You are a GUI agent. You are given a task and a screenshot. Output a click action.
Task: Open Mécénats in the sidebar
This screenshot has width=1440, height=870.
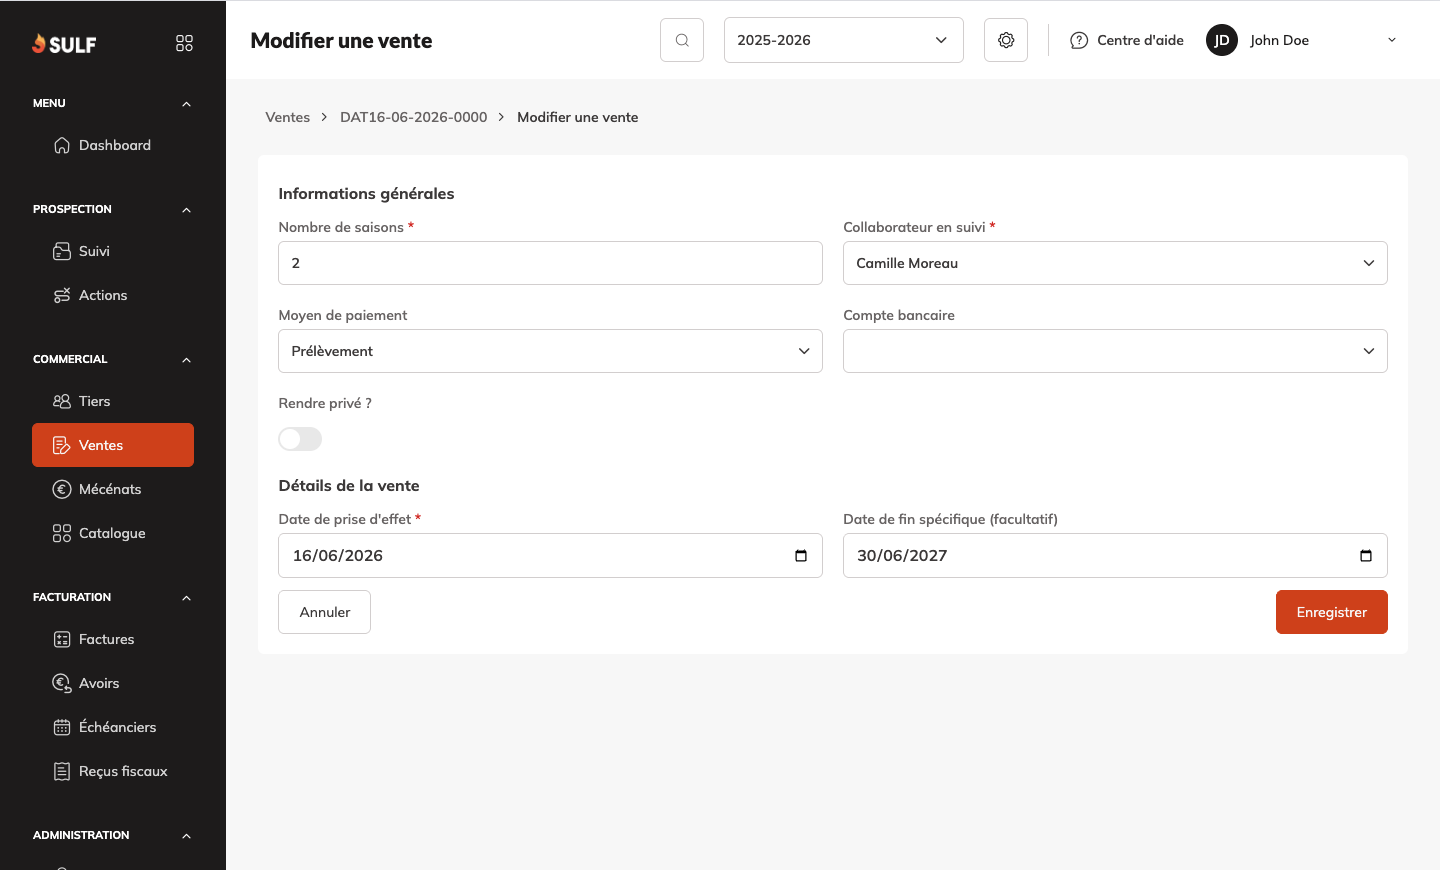(113, 489)
